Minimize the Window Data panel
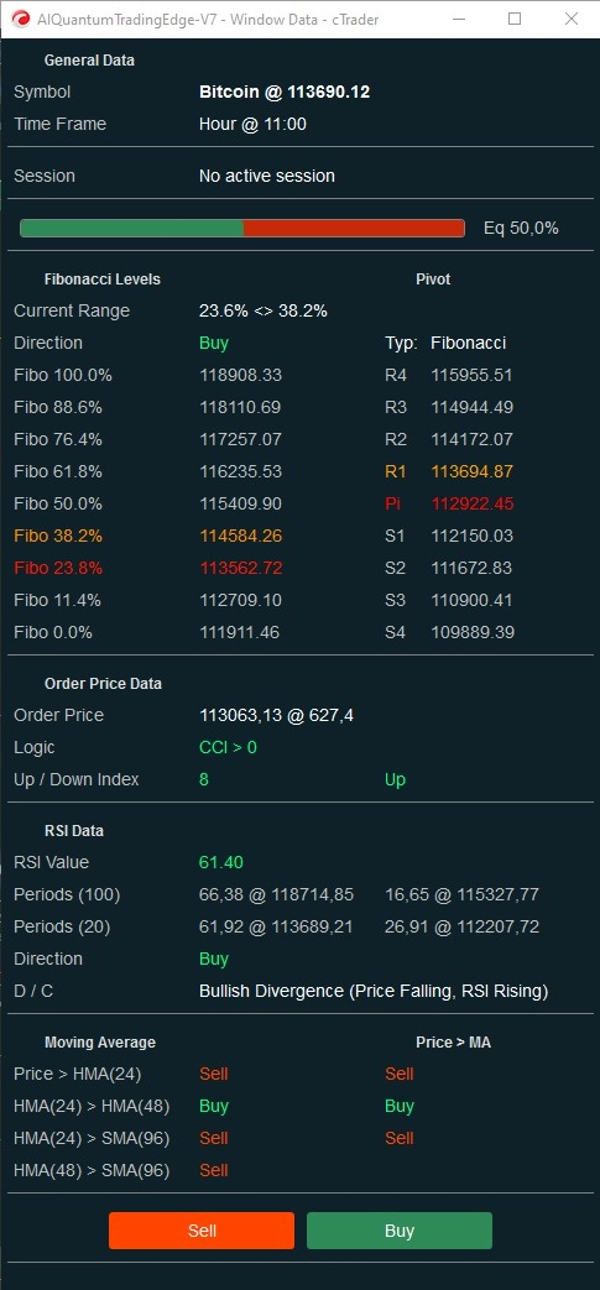 pyautogui.click(x=458, y=19)
